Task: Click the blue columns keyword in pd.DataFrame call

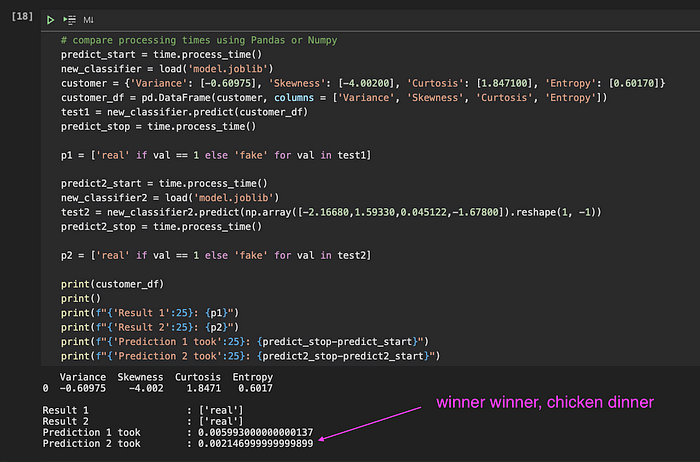Action: [x=294, y=98]
